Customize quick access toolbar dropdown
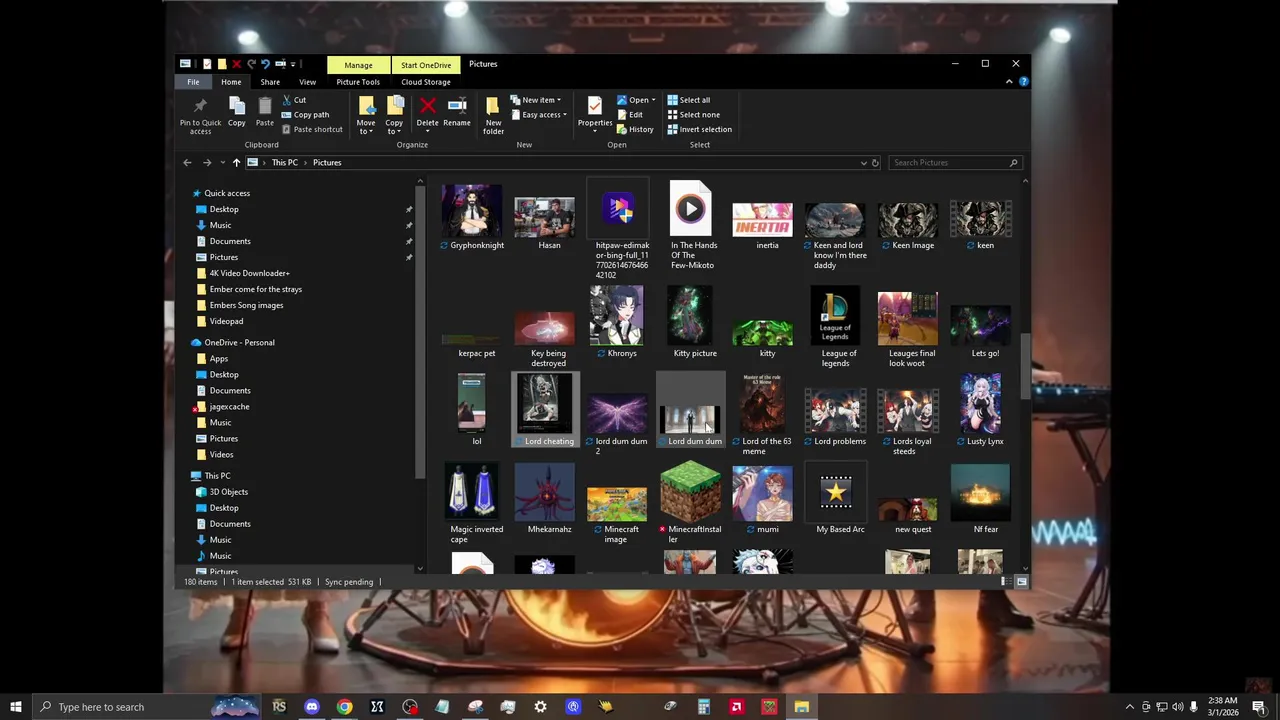1280x720 pixels. 293,64
